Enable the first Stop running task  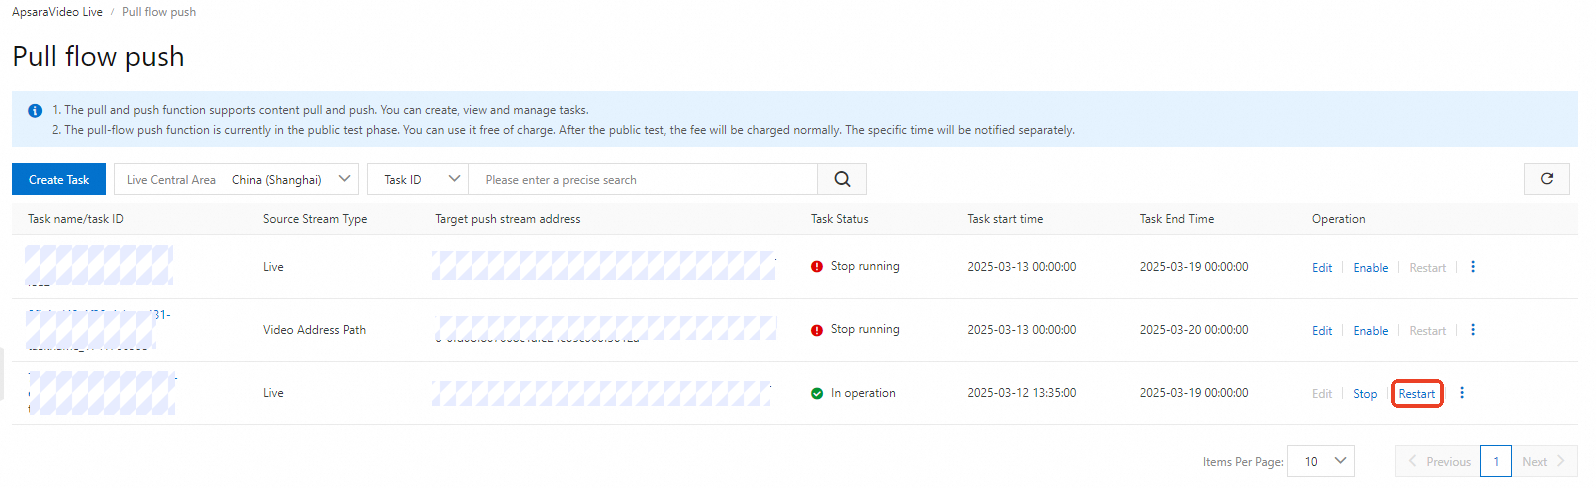click(x=1370, y=268)
